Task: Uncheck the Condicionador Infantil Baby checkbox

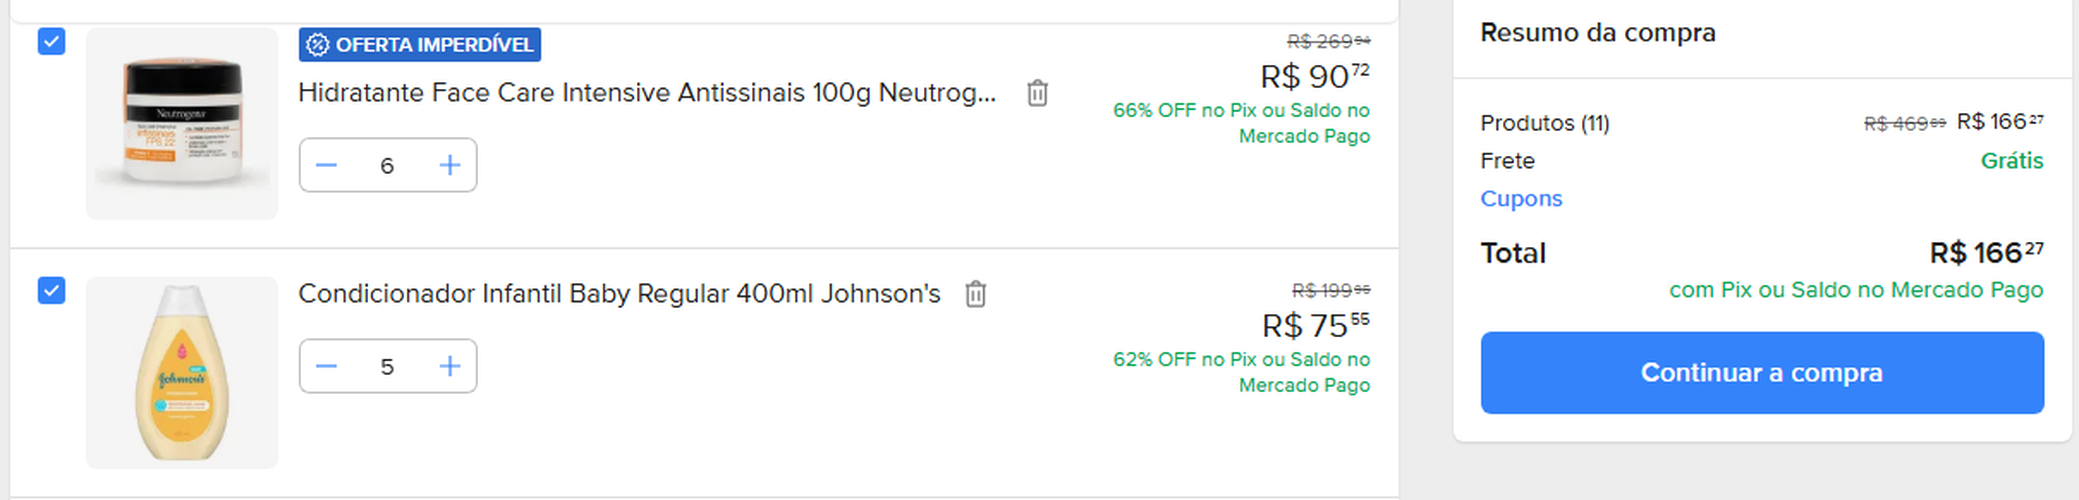Action: [x=51, y=291]
